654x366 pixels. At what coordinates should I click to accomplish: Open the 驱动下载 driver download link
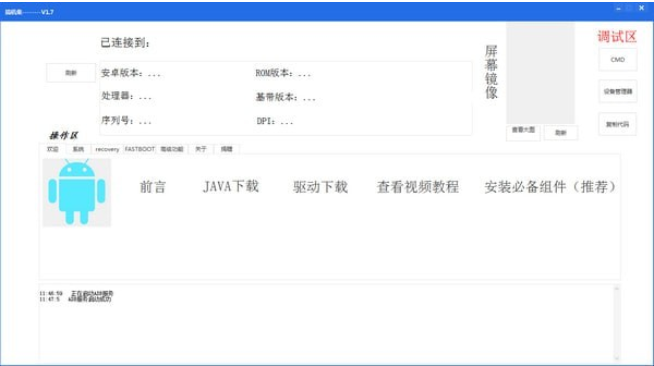point(320,186)
